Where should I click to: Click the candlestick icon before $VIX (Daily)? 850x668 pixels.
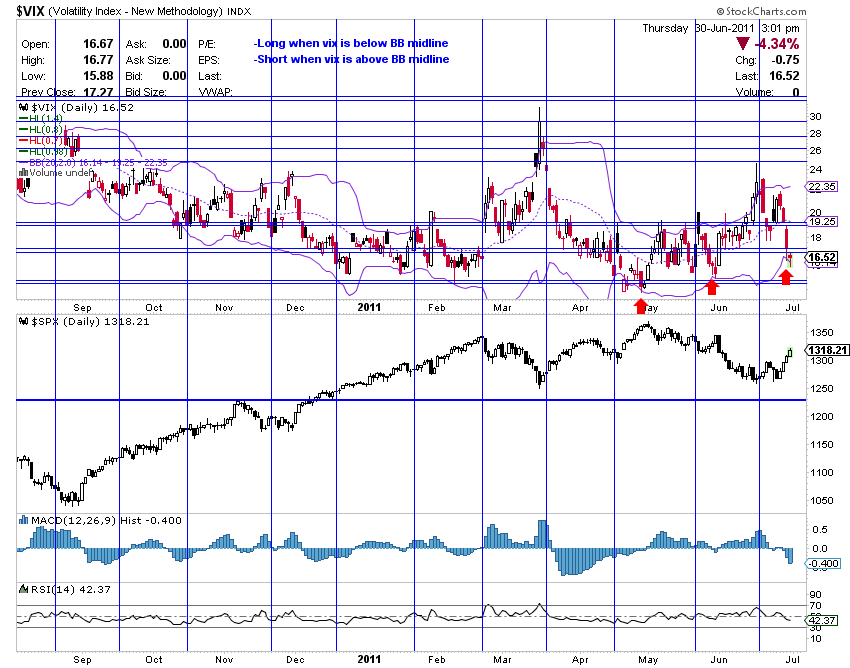point(23,107)
